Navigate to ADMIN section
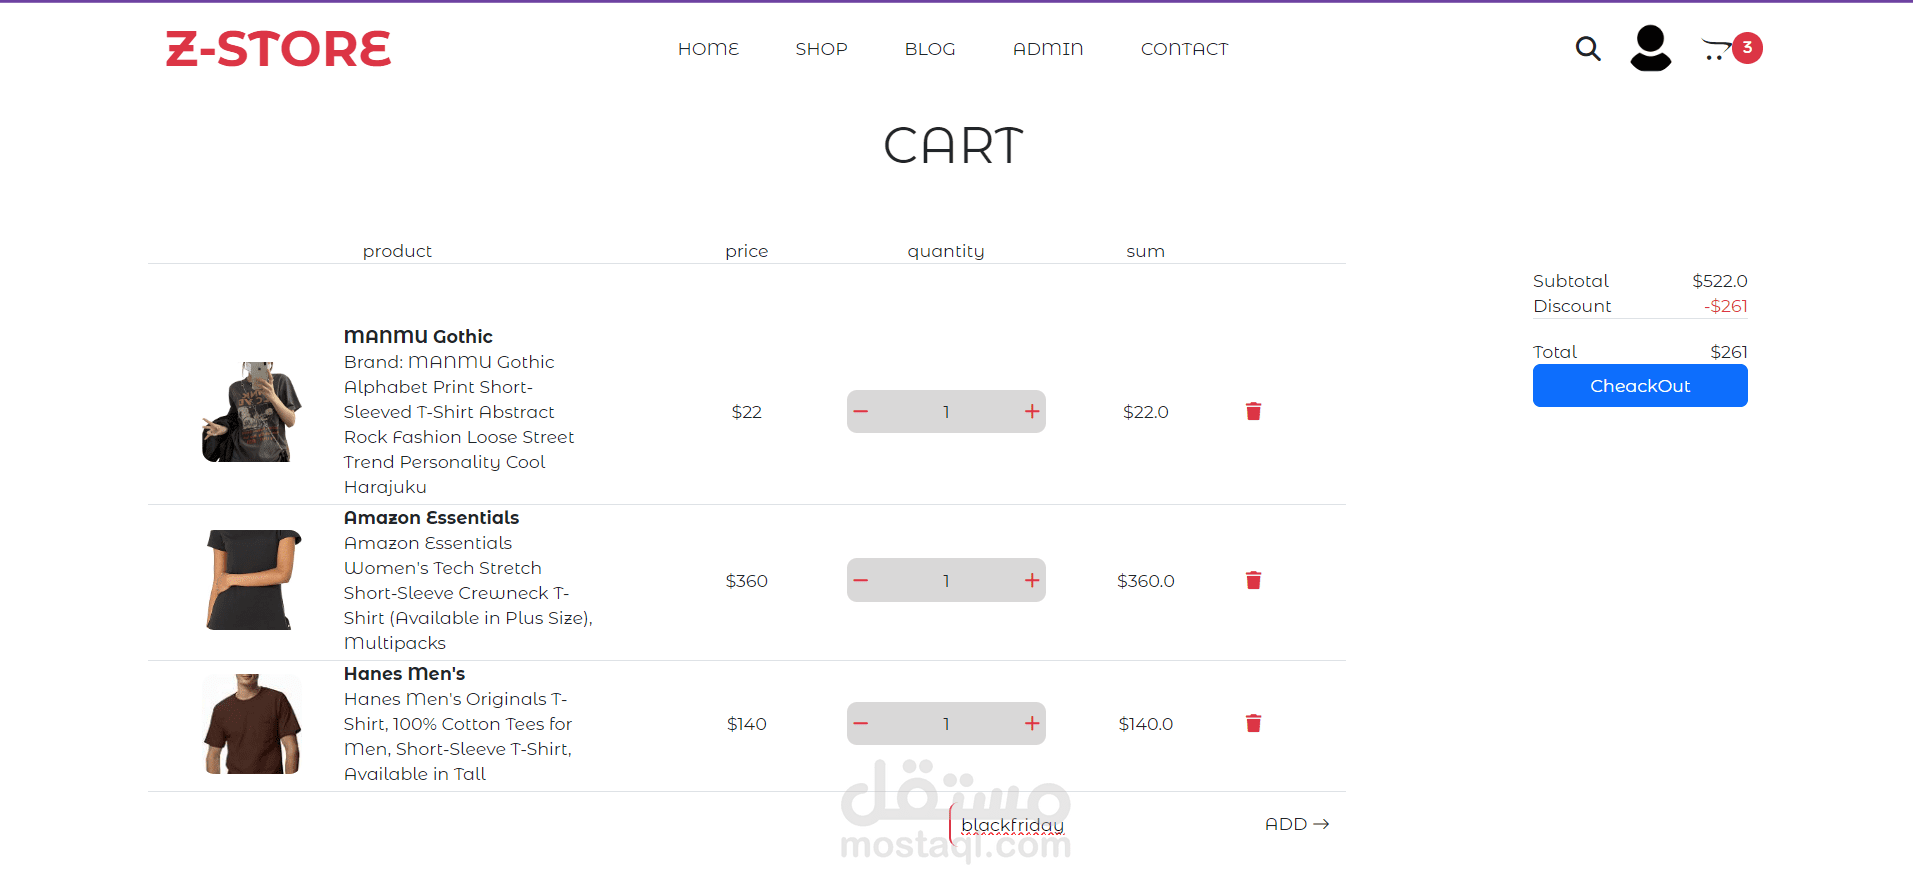 pos(1048,49)
